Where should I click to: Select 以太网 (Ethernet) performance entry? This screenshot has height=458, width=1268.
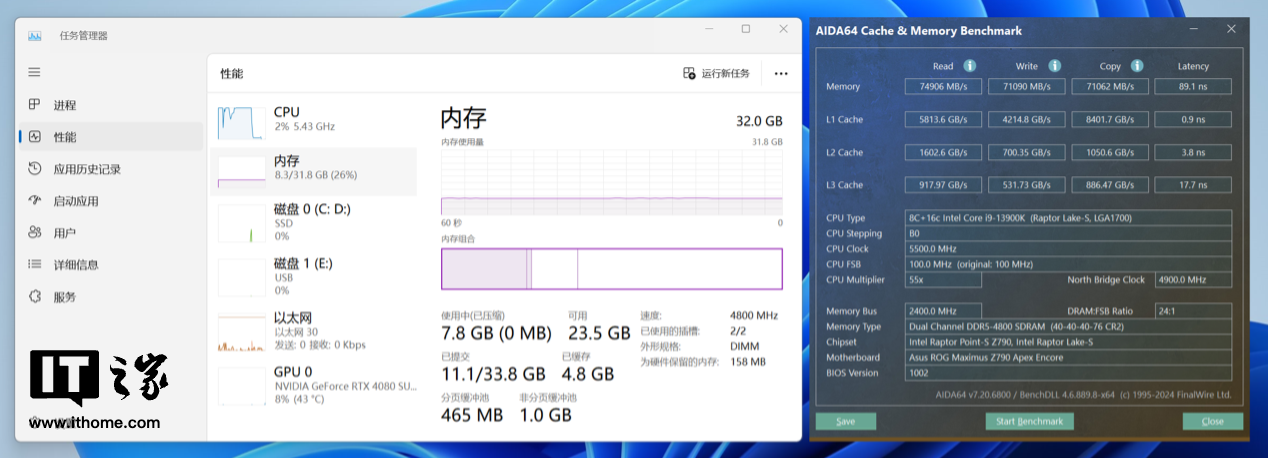(x=312, y=330)
